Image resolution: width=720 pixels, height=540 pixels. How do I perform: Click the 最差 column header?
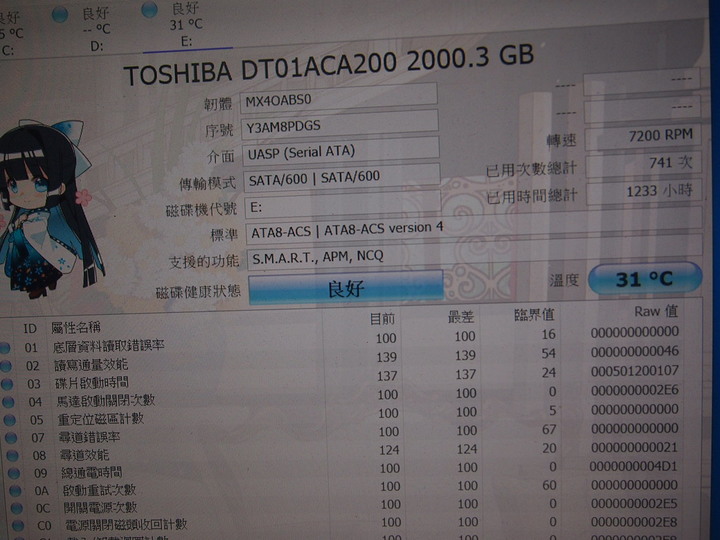[461, 316]
